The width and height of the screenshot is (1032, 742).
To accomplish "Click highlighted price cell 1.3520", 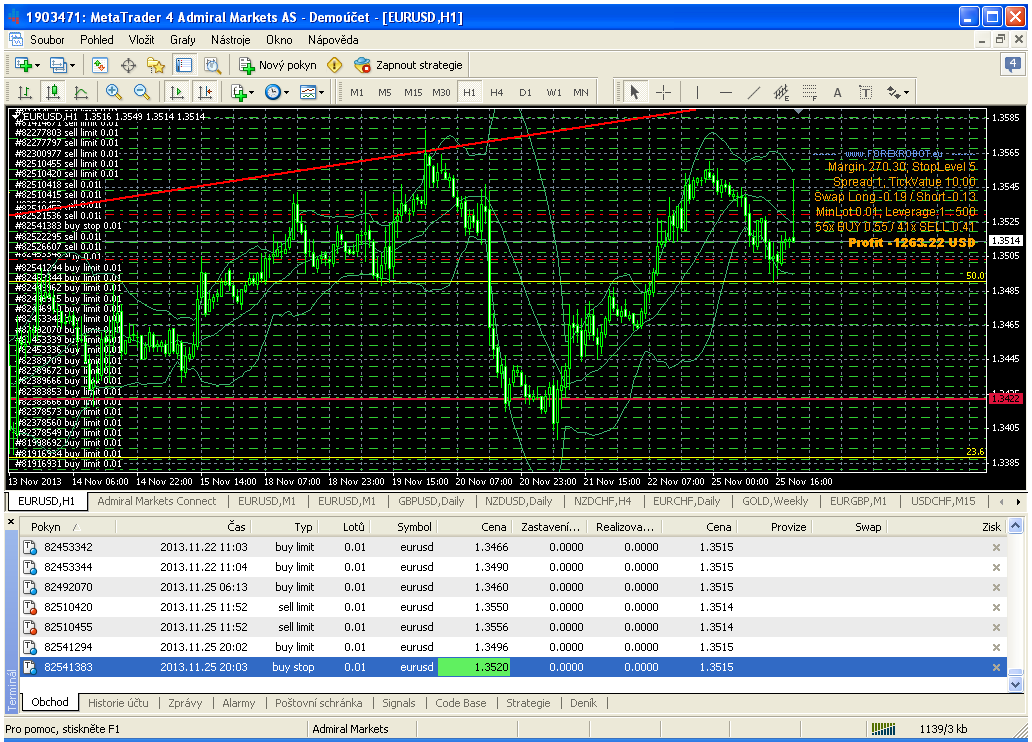I will (474, 667).
